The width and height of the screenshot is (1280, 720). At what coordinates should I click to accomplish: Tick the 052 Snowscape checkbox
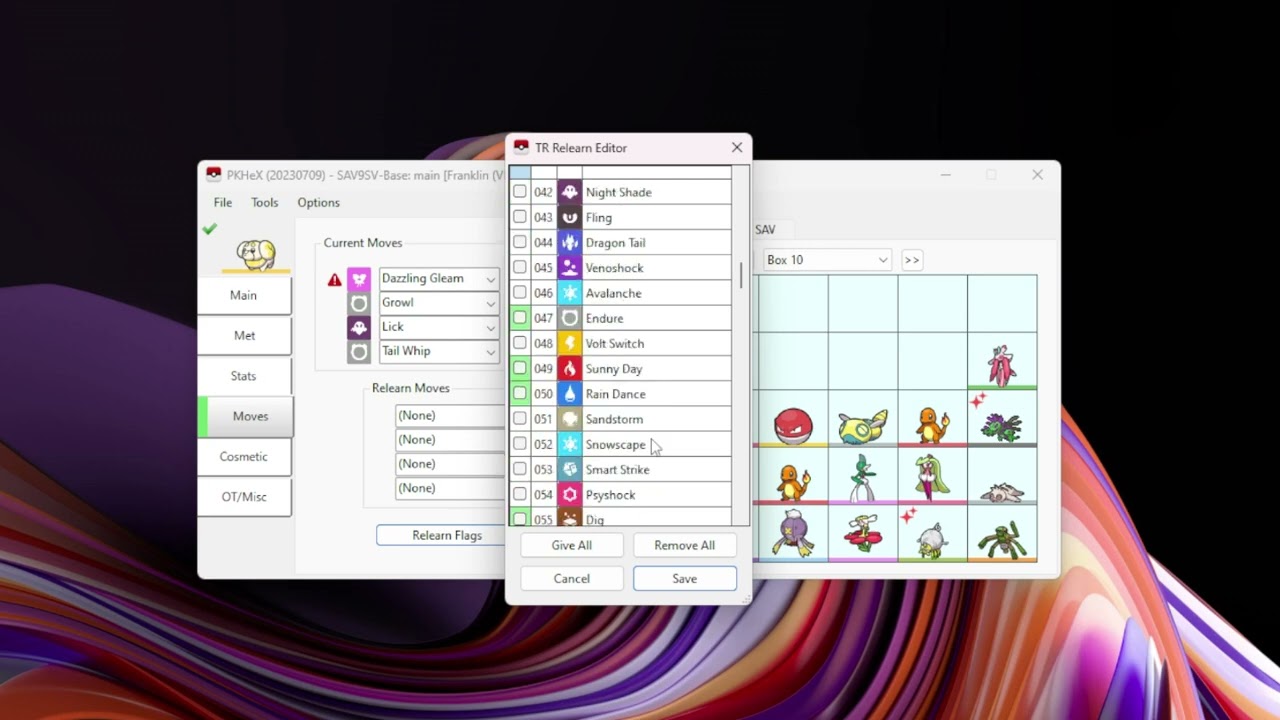[x=520, y=444]
